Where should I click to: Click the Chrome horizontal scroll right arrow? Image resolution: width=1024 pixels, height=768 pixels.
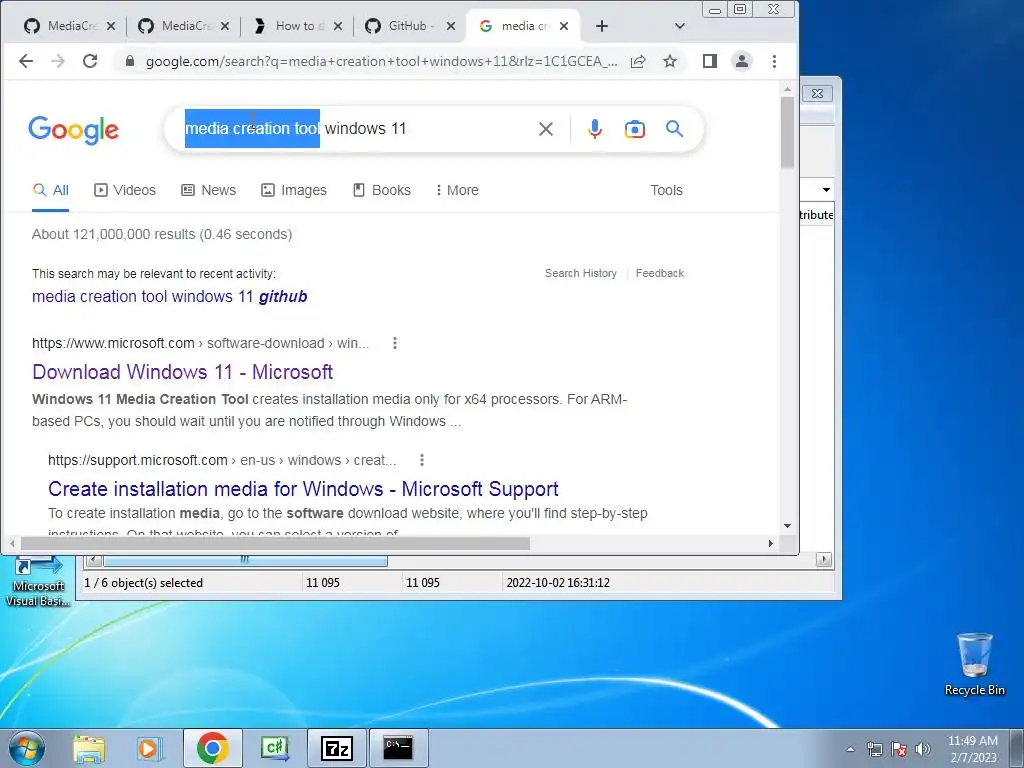(x=771, y=543)
